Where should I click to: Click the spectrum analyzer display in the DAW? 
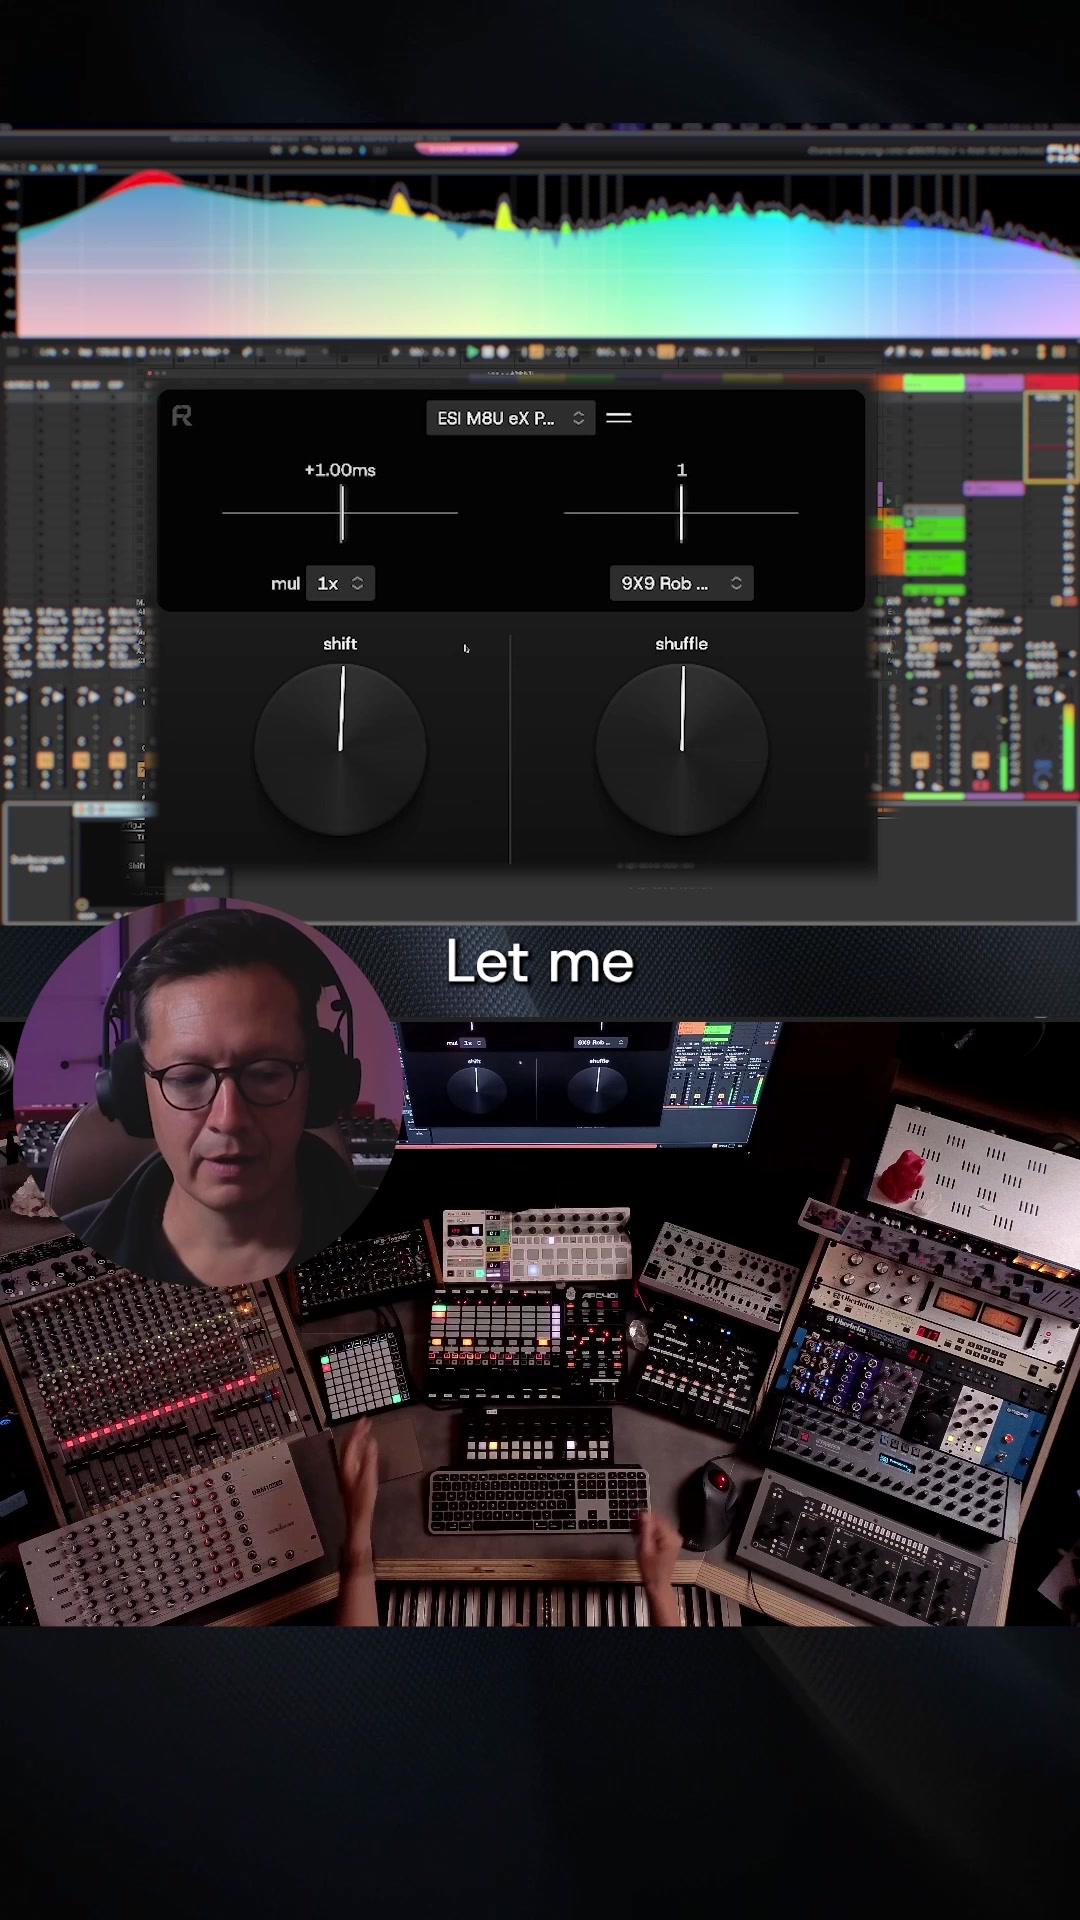tap(548, 255)
